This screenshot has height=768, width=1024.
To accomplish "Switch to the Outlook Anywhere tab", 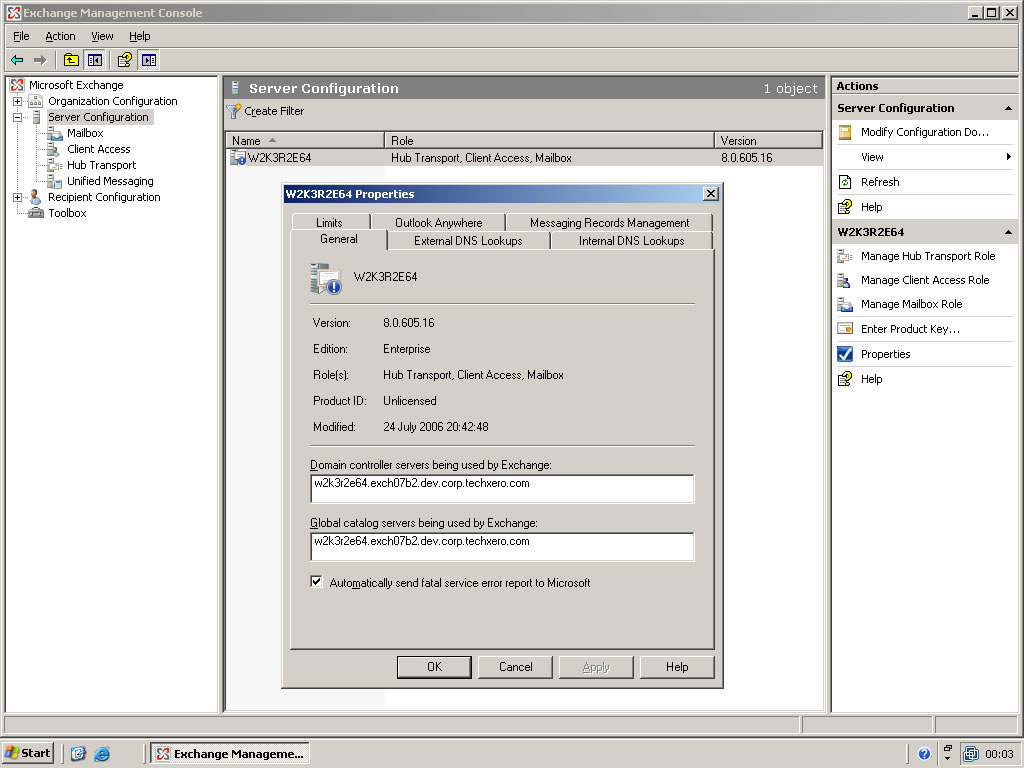I will (x=438, y=223).
